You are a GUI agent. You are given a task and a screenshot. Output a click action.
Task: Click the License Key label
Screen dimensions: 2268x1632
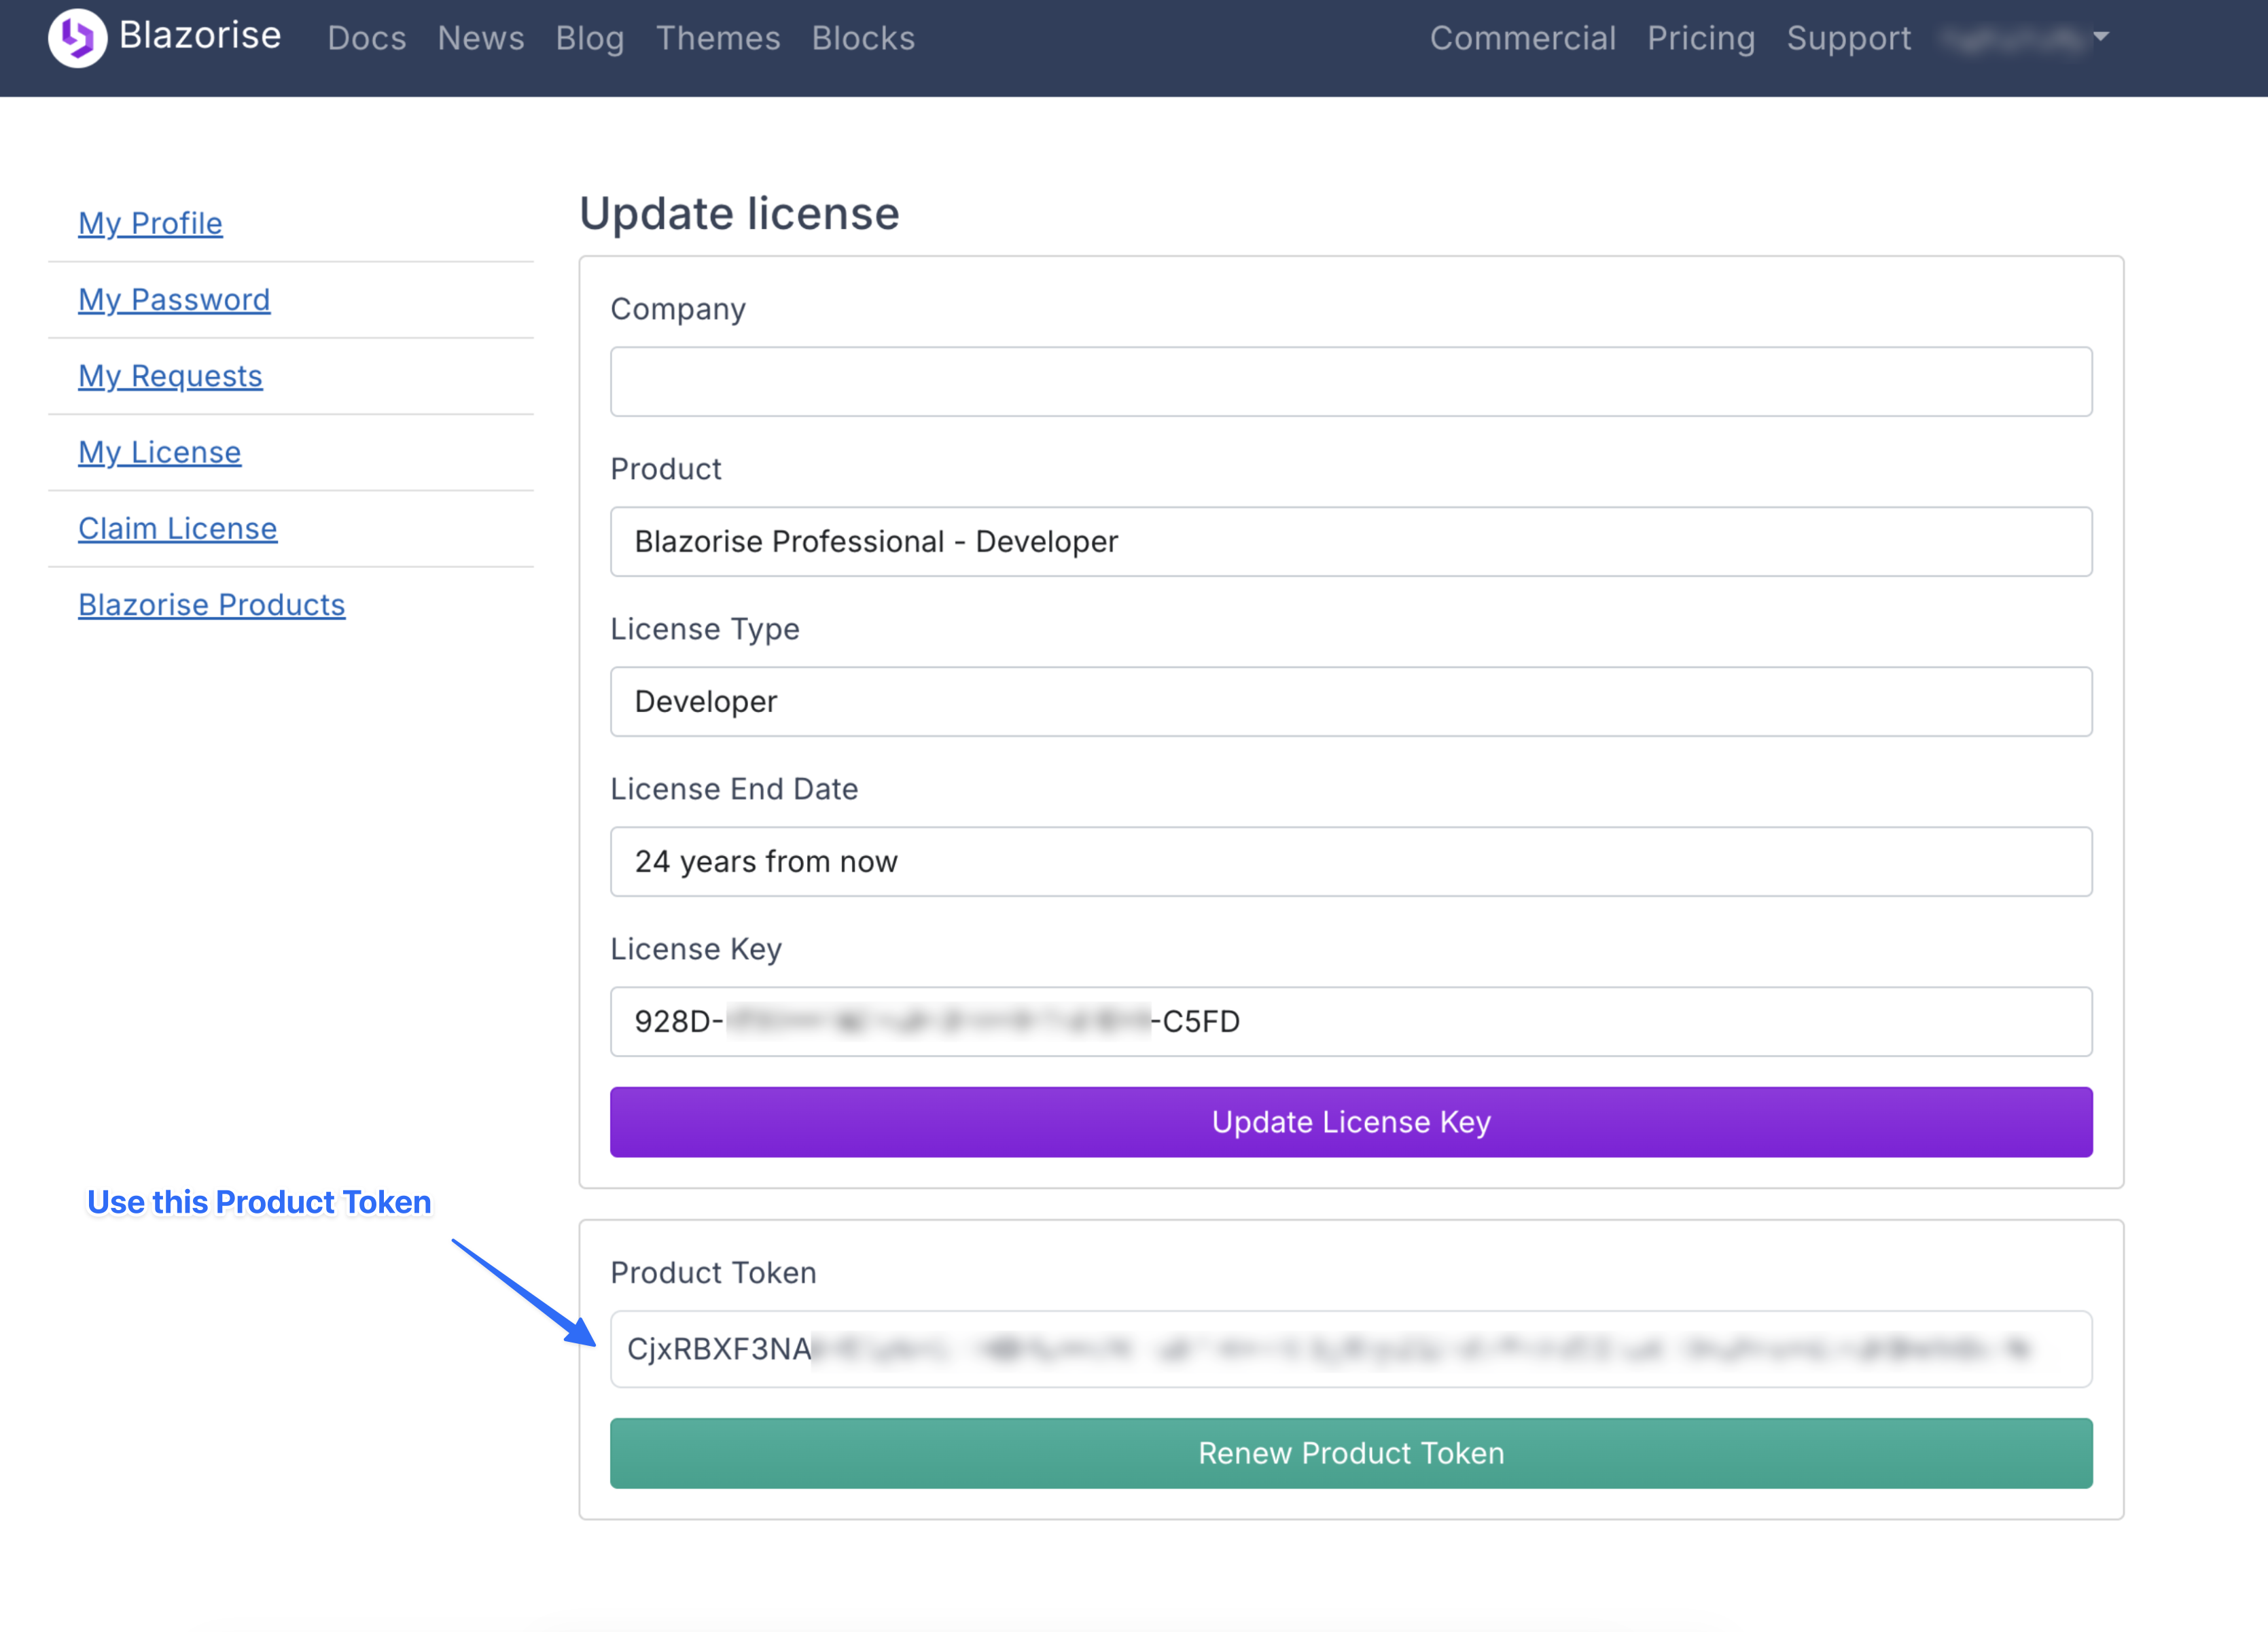pos(696,949)
